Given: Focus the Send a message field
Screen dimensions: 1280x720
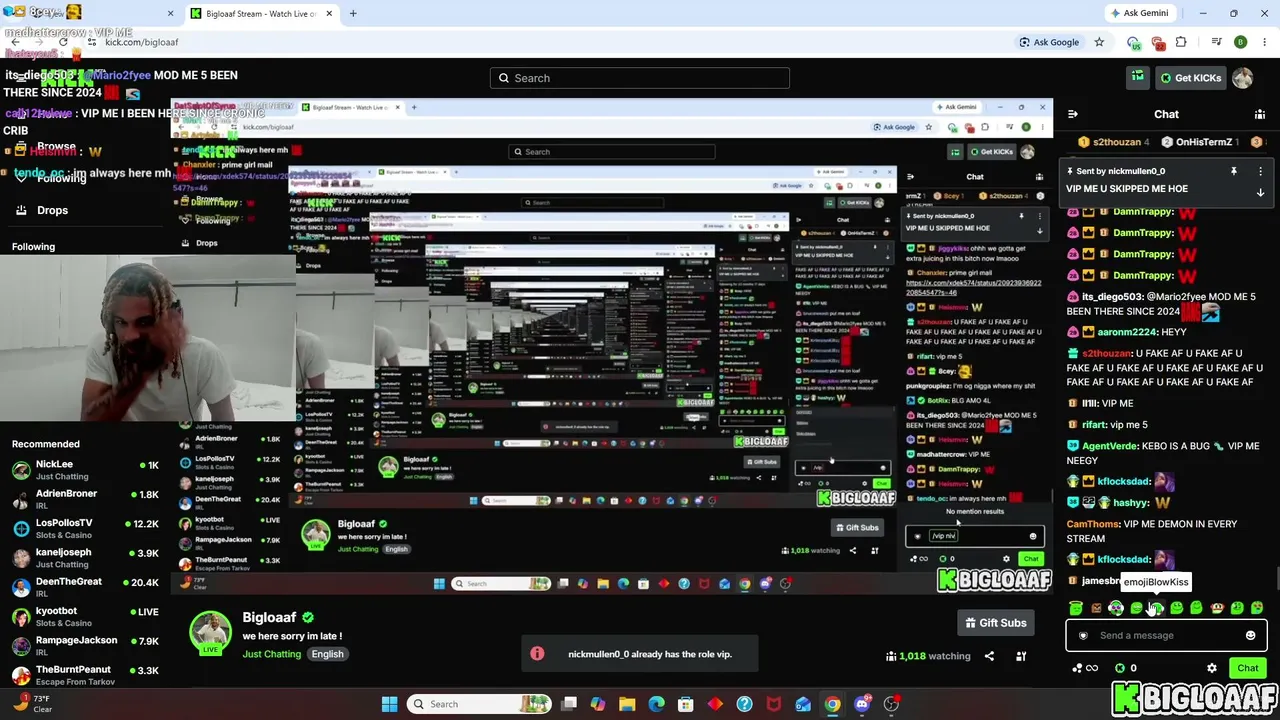Looking at the screenshot, I should 1166,635.
